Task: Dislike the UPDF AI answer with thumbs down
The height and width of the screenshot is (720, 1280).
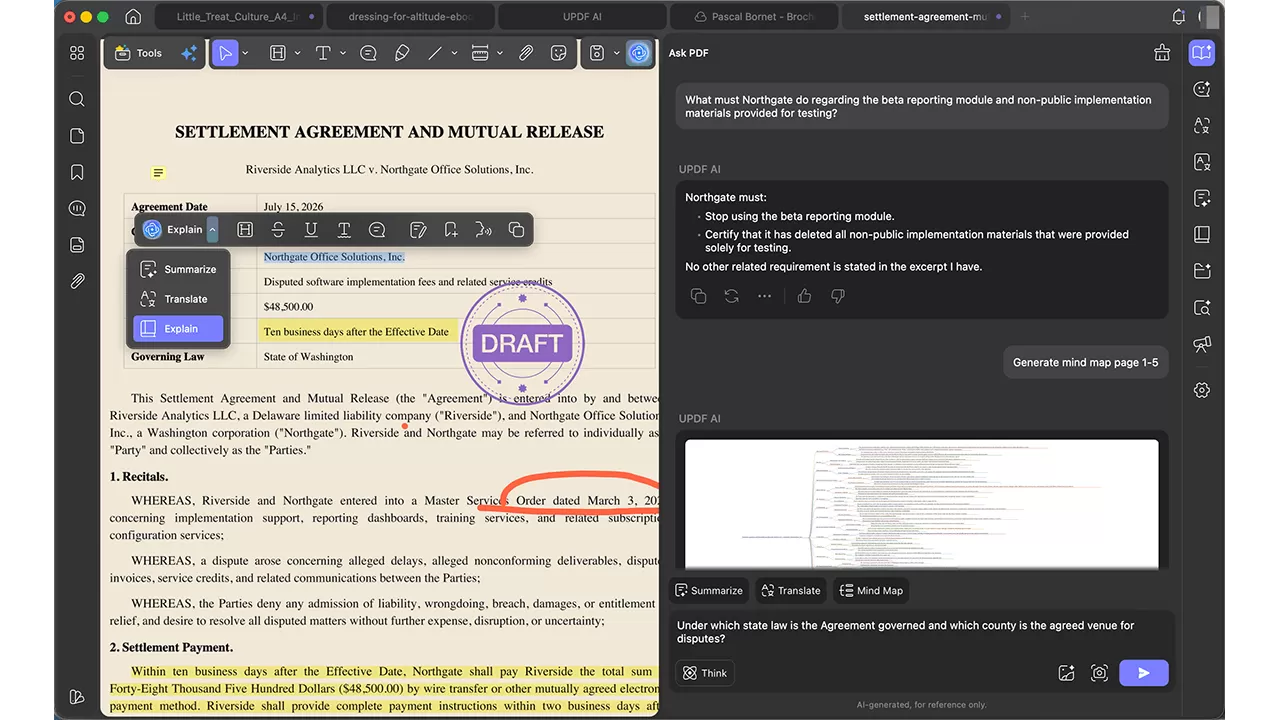Action: click(x=838, y=296)
